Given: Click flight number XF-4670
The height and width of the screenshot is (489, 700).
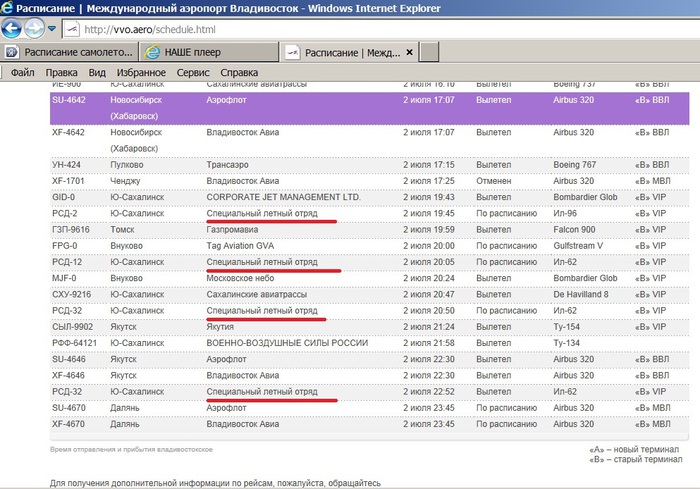Looking at the screenshot, I should 68,424.
